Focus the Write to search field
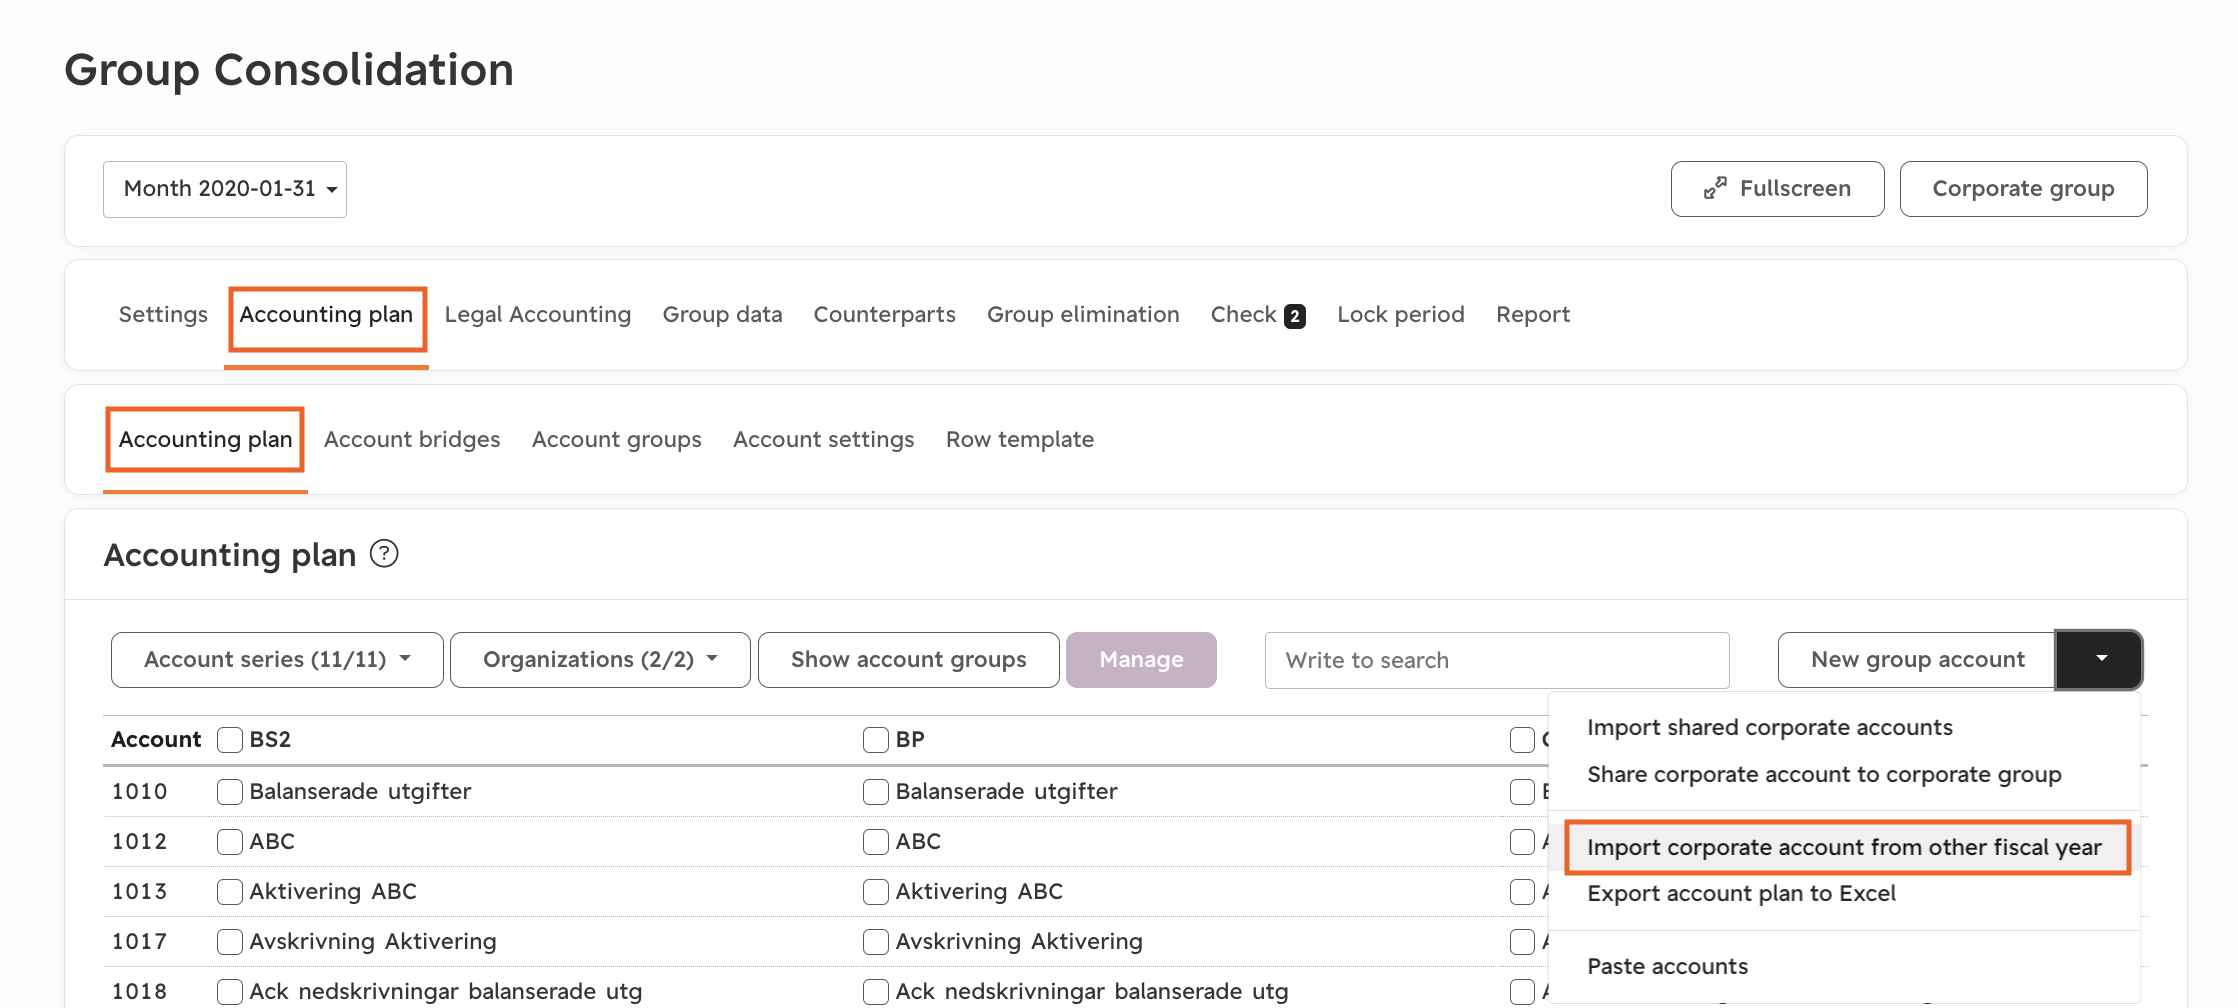 click(x=1497, y=660)
